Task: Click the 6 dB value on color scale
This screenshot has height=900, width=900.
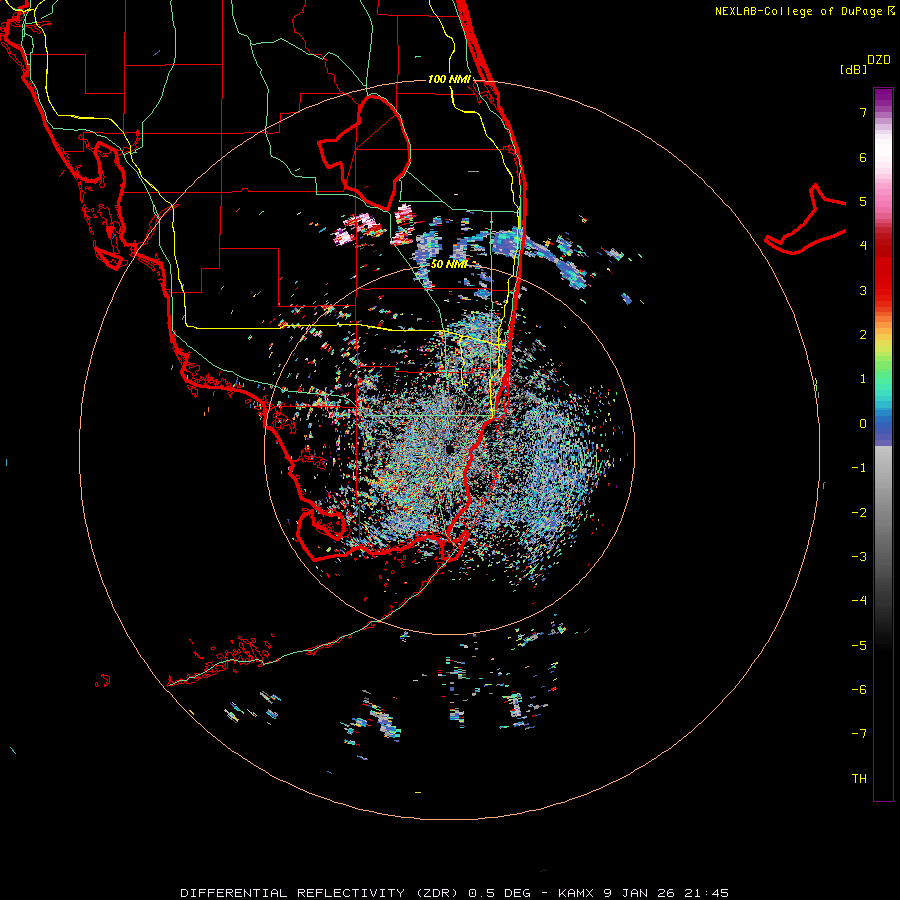Action: 863,157
